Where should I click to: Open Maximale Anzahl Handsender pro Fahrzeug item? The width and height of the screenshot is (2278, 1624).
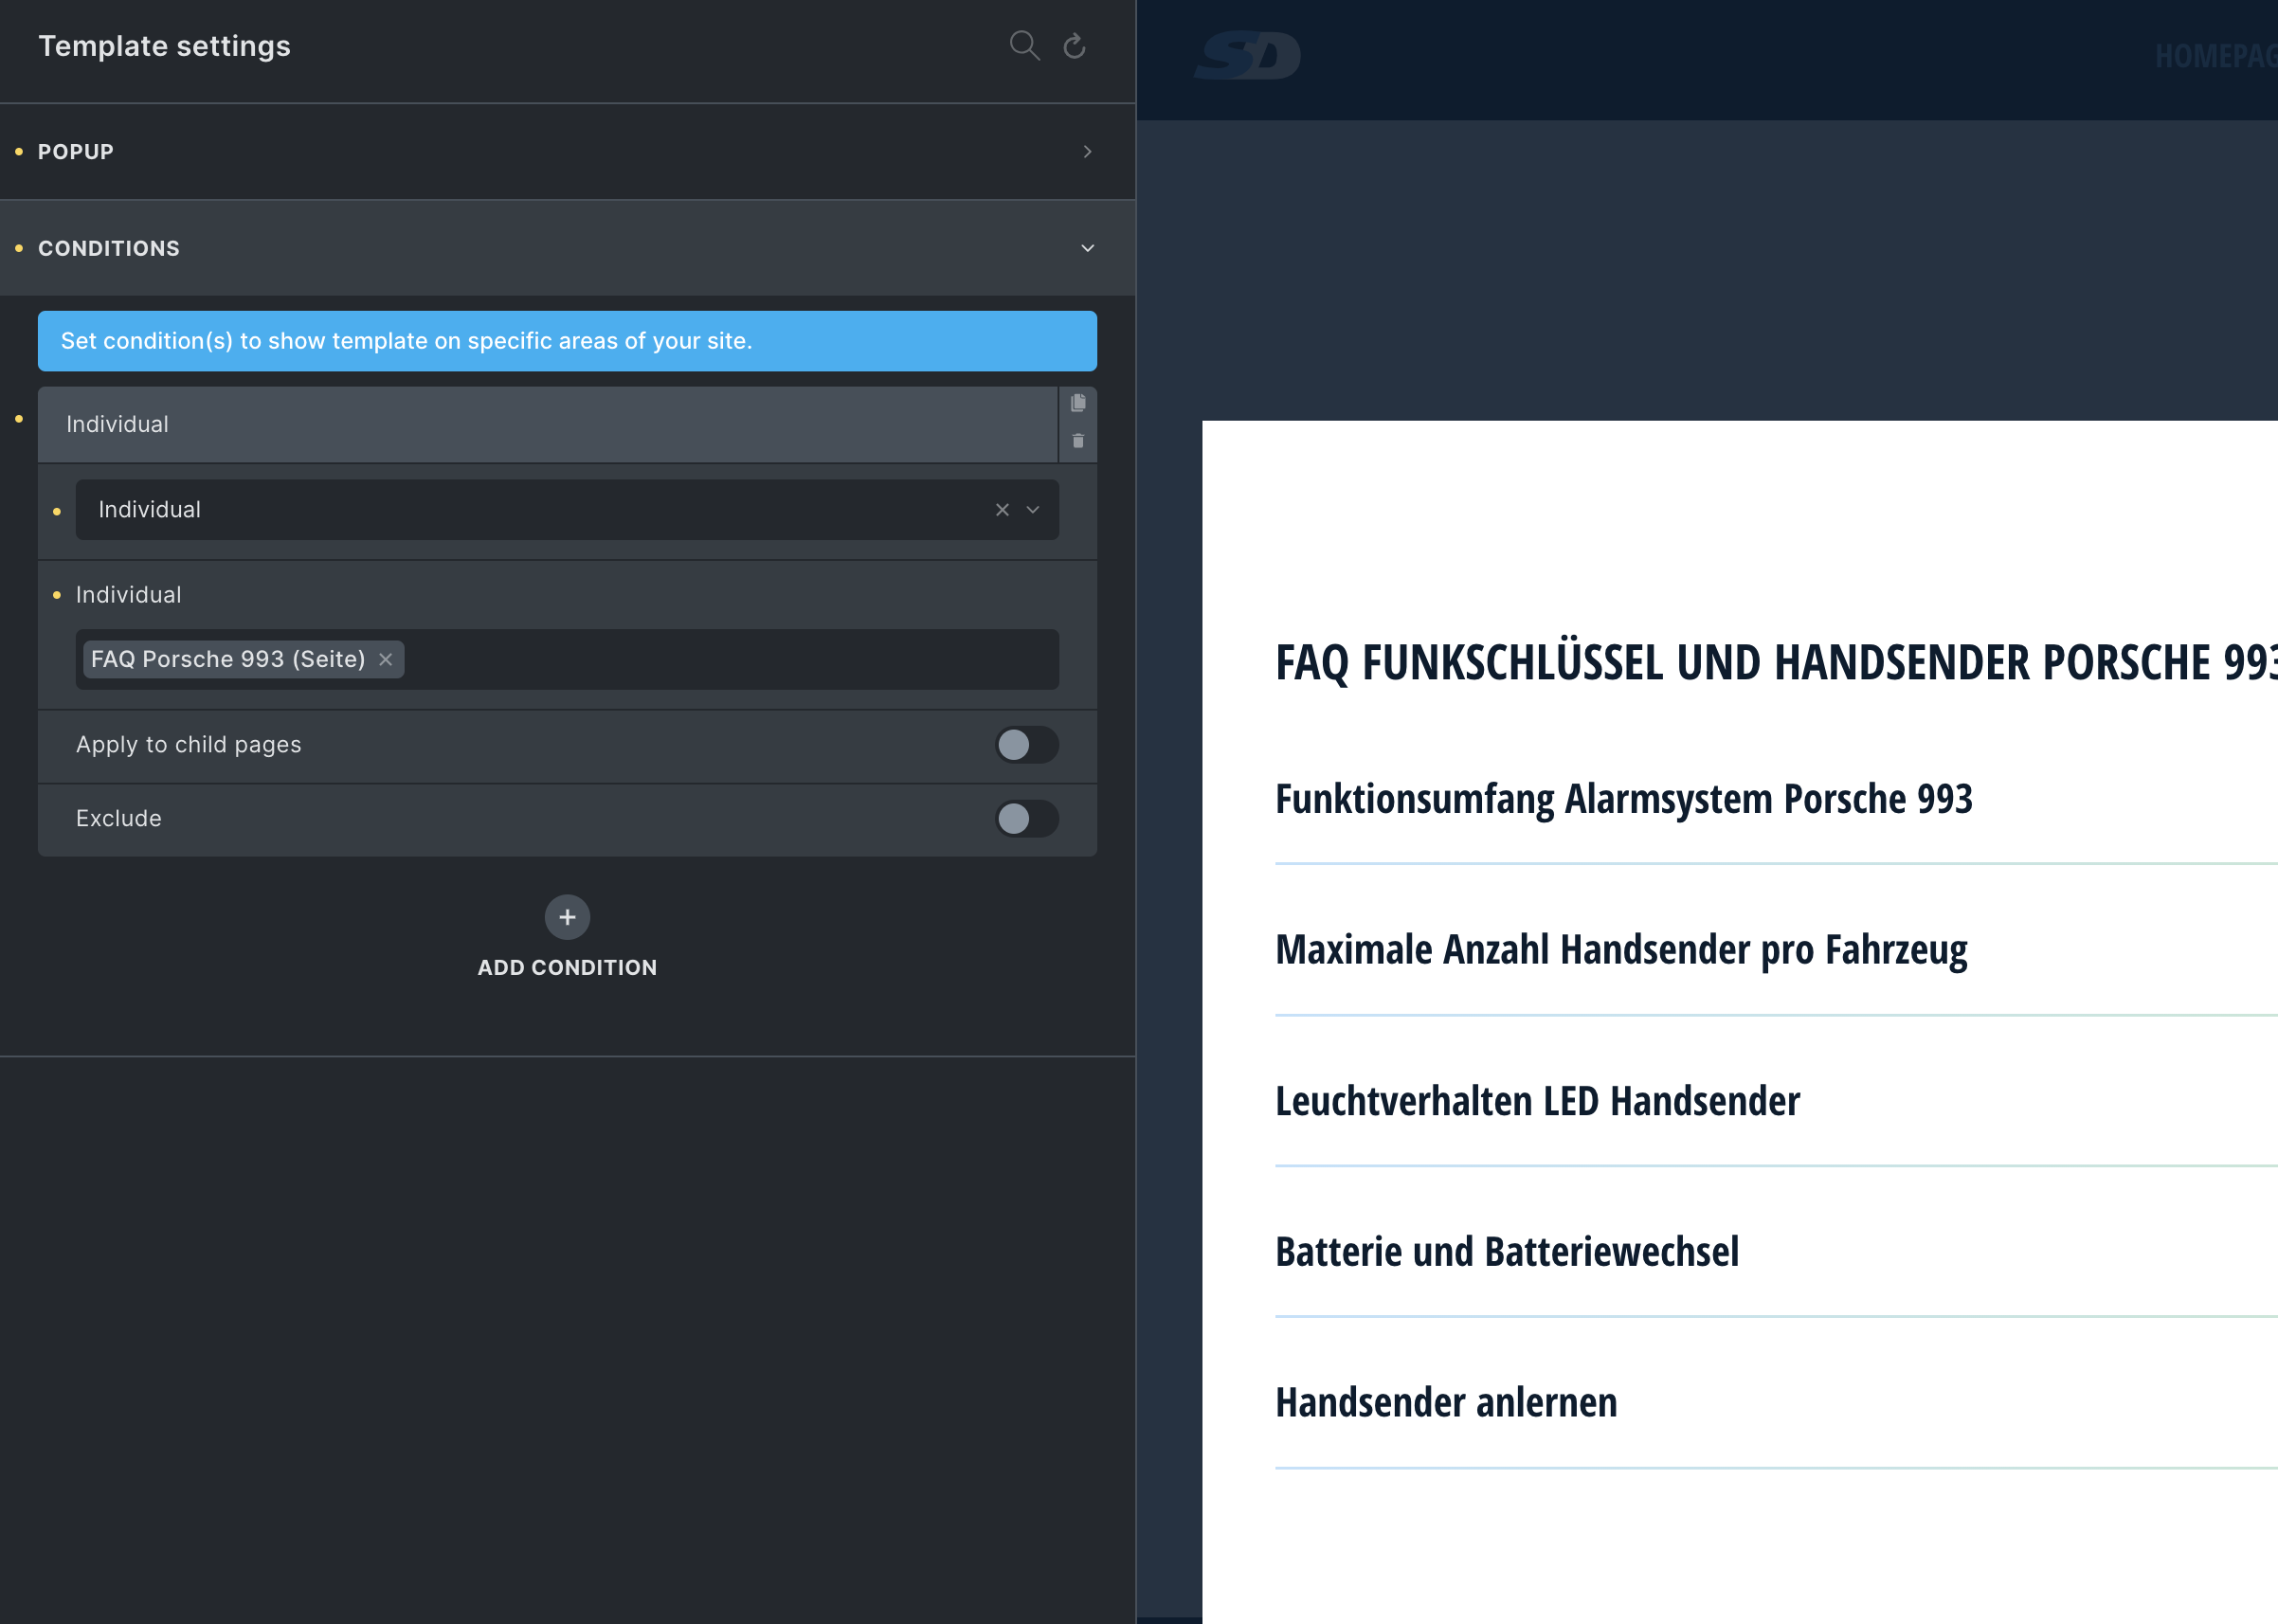pos(1621,950)
